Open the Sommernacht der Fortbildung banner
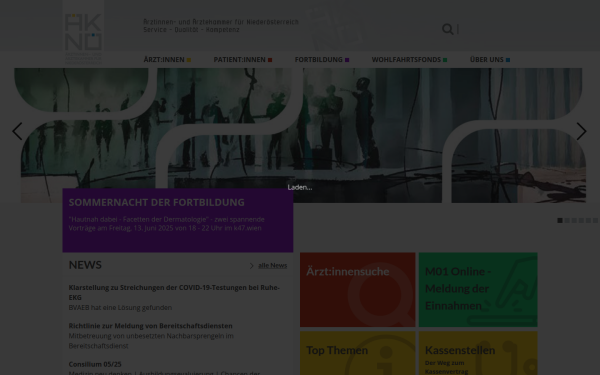The height and width of the screenshot is (375, 600). [x=178, y=220]
